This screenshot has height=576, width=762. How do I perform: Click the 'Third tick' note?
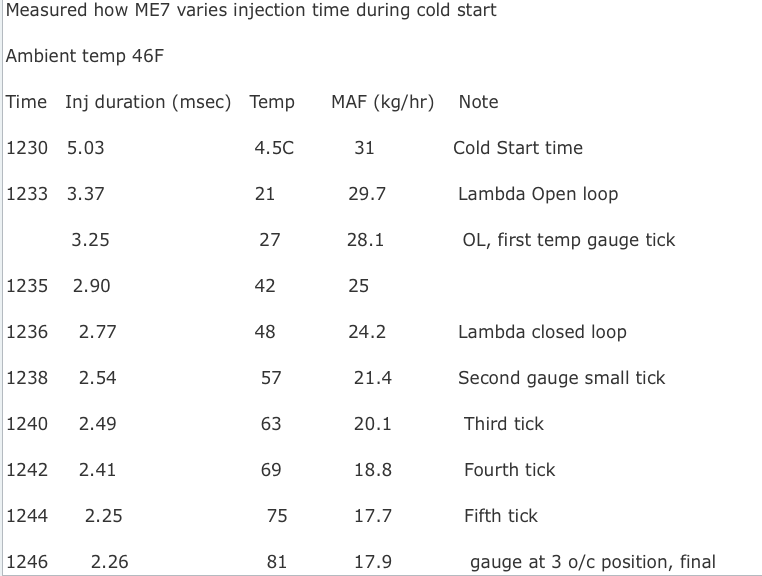pos(503,424)
